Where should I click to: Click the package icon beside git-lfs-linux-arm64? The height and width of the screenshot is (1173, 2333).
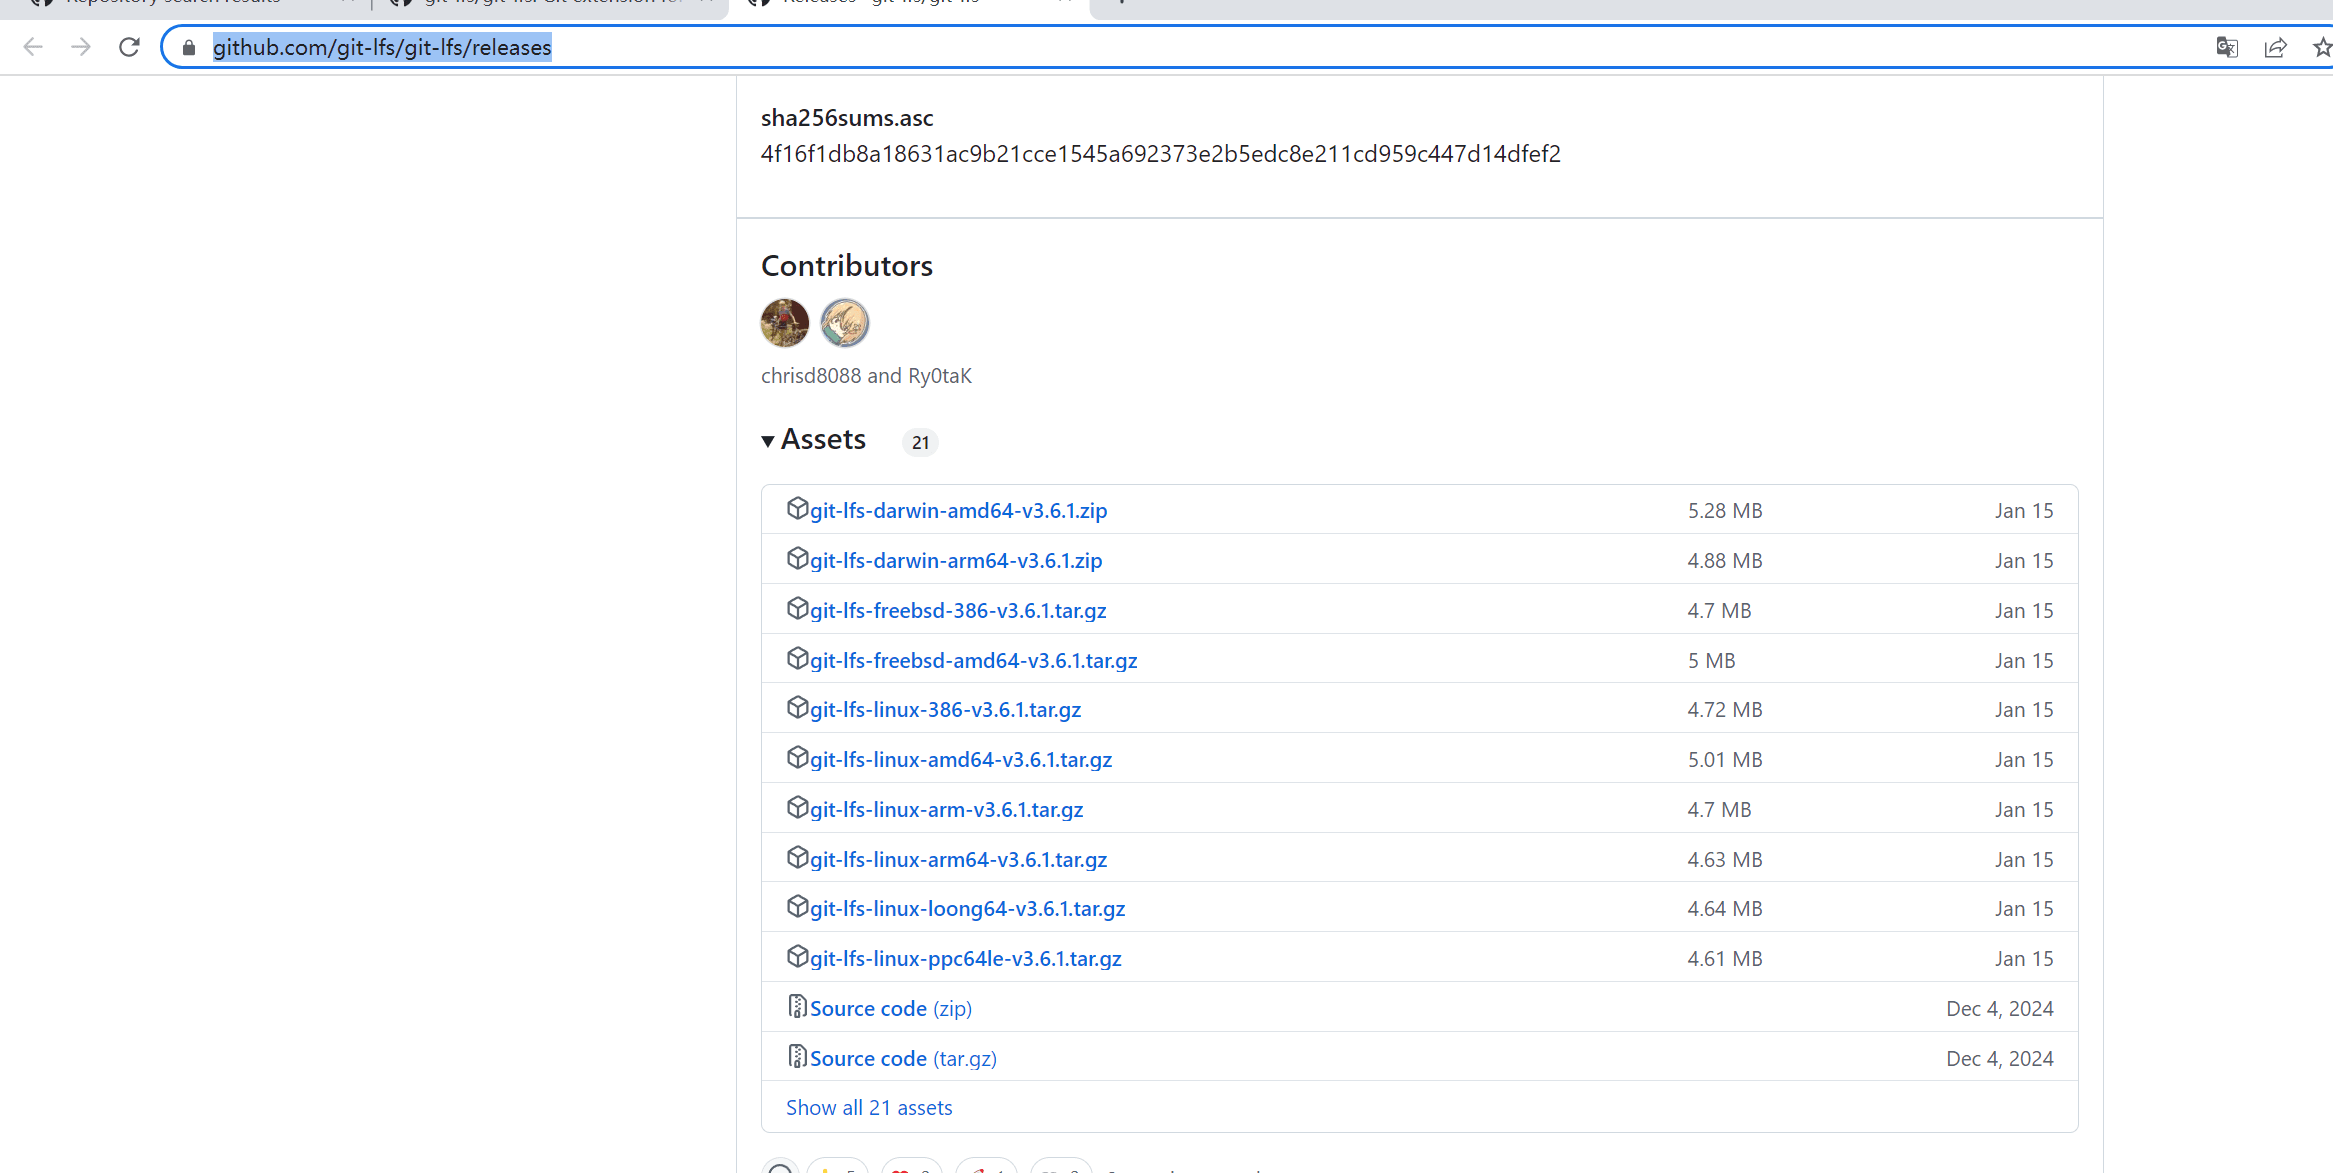coord(797,858)
